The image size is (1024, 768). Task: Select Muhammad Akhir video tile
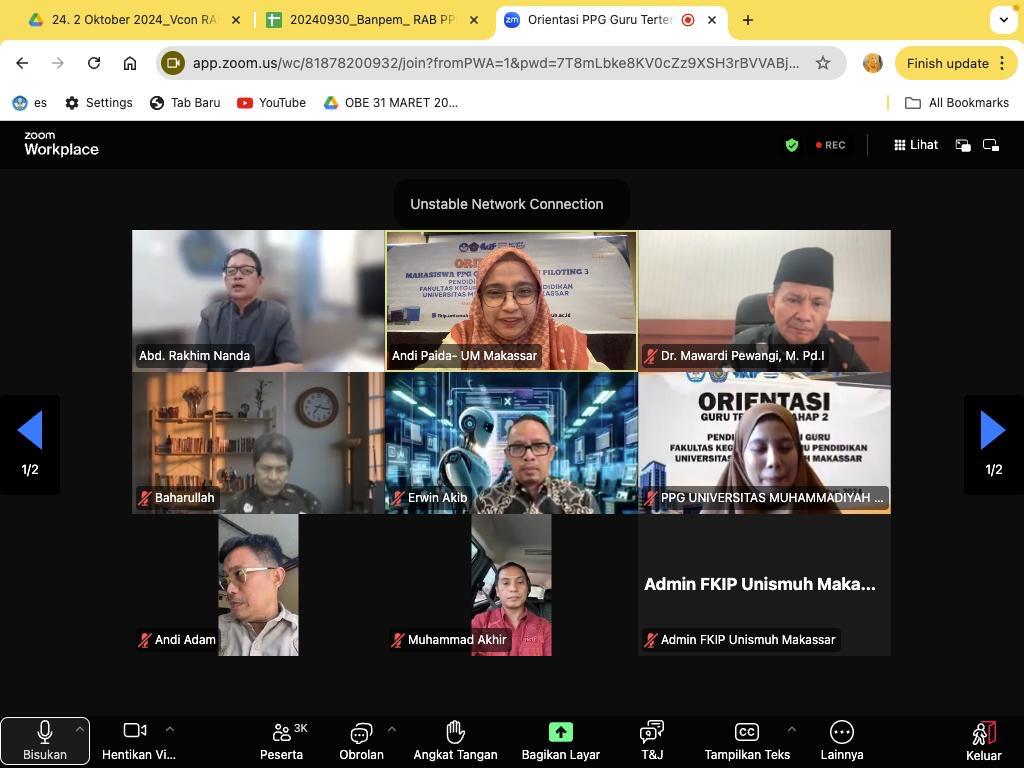511,585
